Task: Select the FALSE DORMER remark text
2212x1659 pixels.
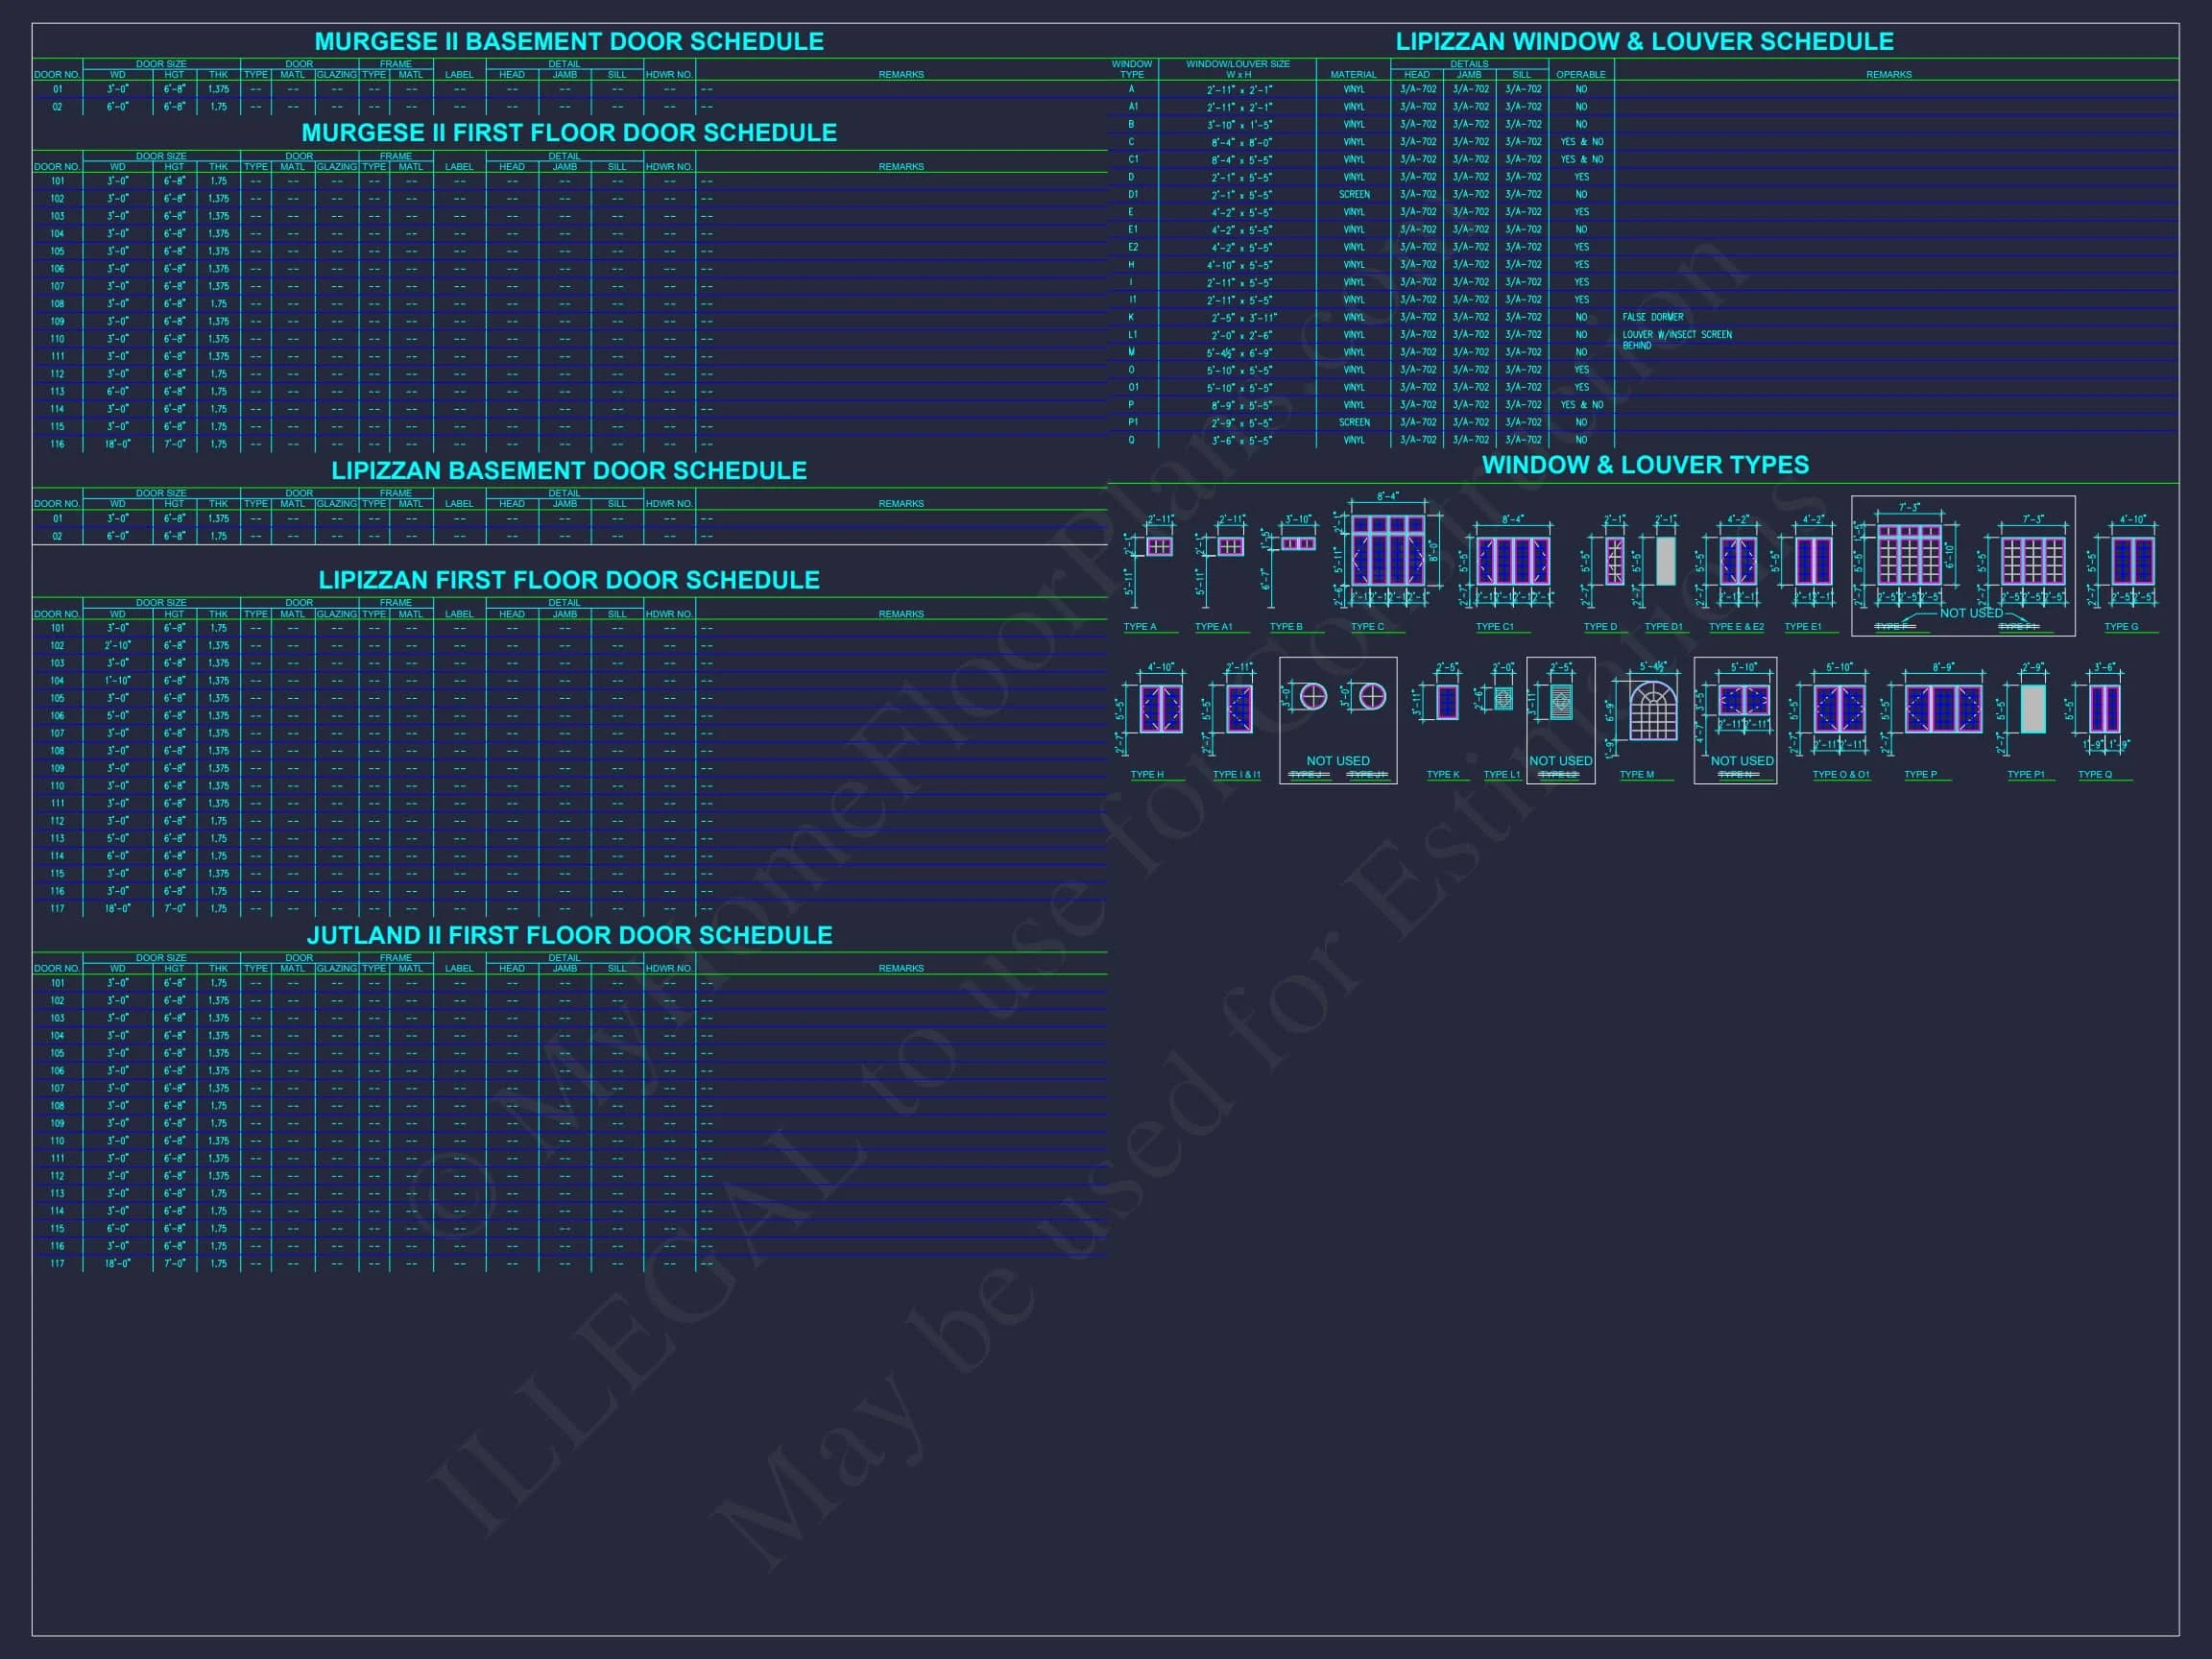Action: (1652, 317)
